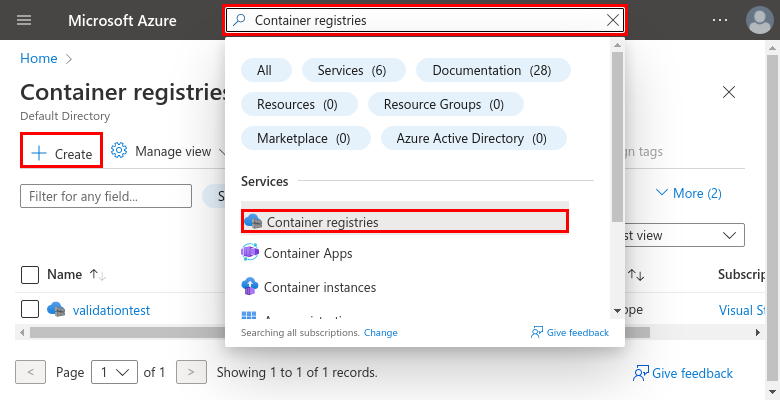Screen dimensions: 780x400
Task: Open the validationtest registry link
Action: [x=111, y=310]
